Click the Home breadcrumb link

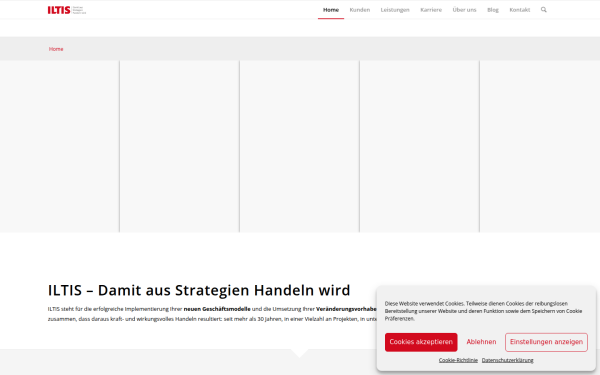coord(56,49)
